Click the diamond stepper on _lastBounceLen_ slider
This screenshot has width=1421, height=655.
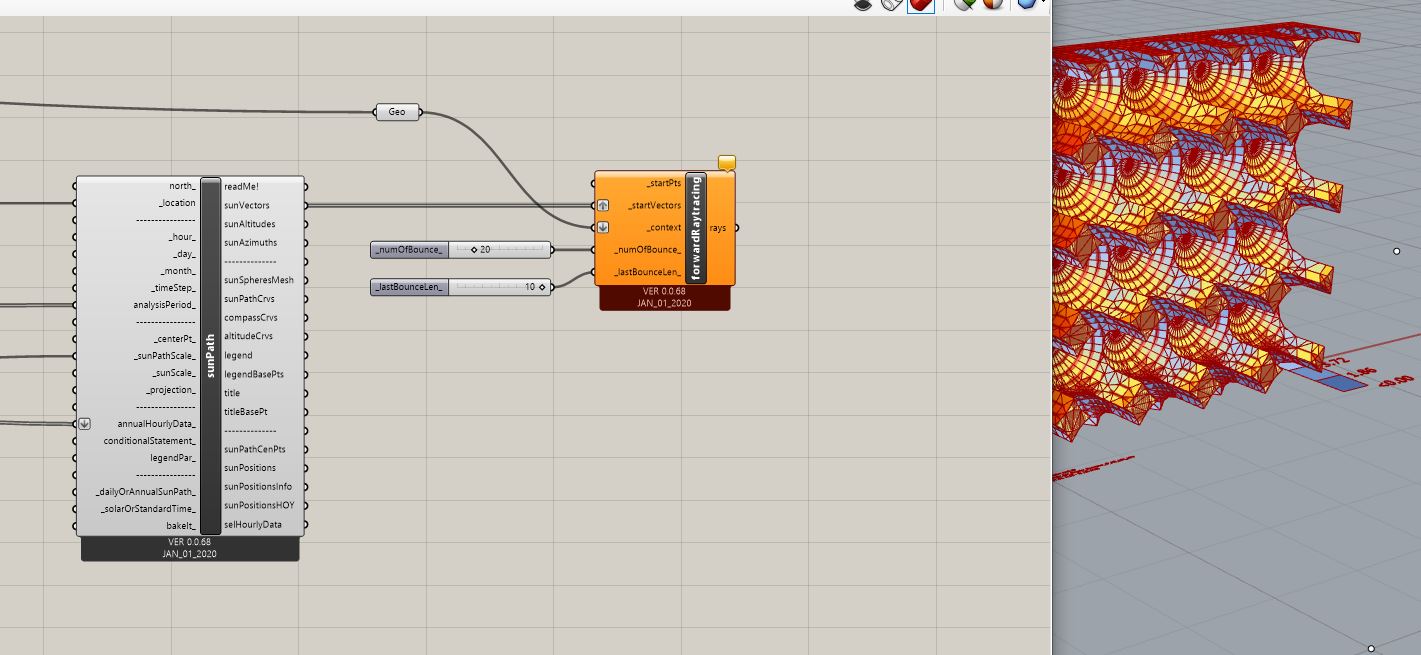coord(542,287)
